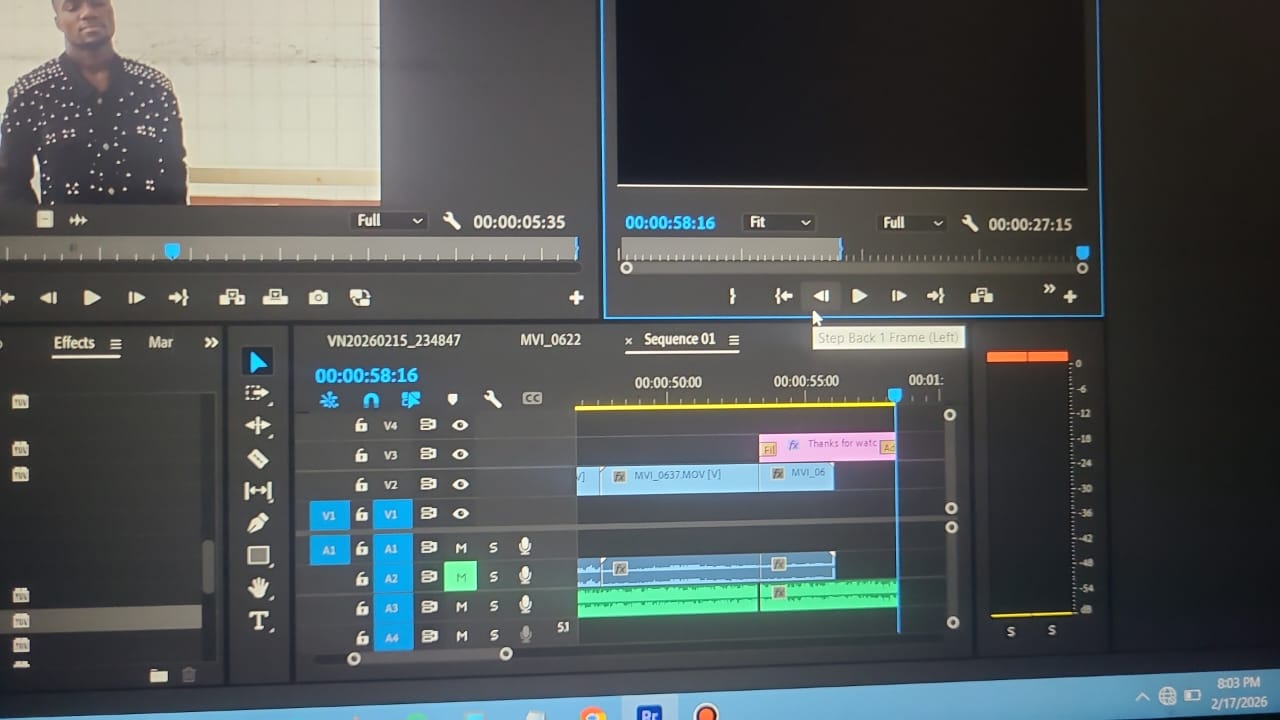Play the sequence in Program Monitor
The height and width of the screenshot is (720, 1280).
coord(859,296)
